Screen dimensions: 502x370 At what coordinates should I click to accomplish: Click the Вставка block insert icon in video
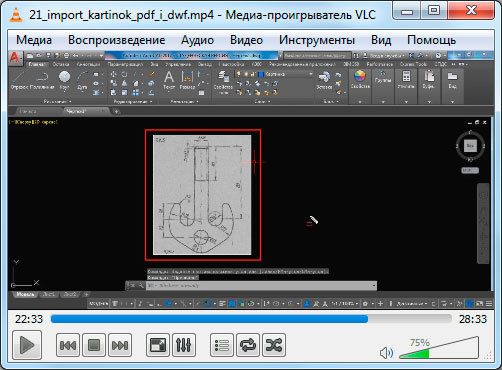[x=324, y=81]
